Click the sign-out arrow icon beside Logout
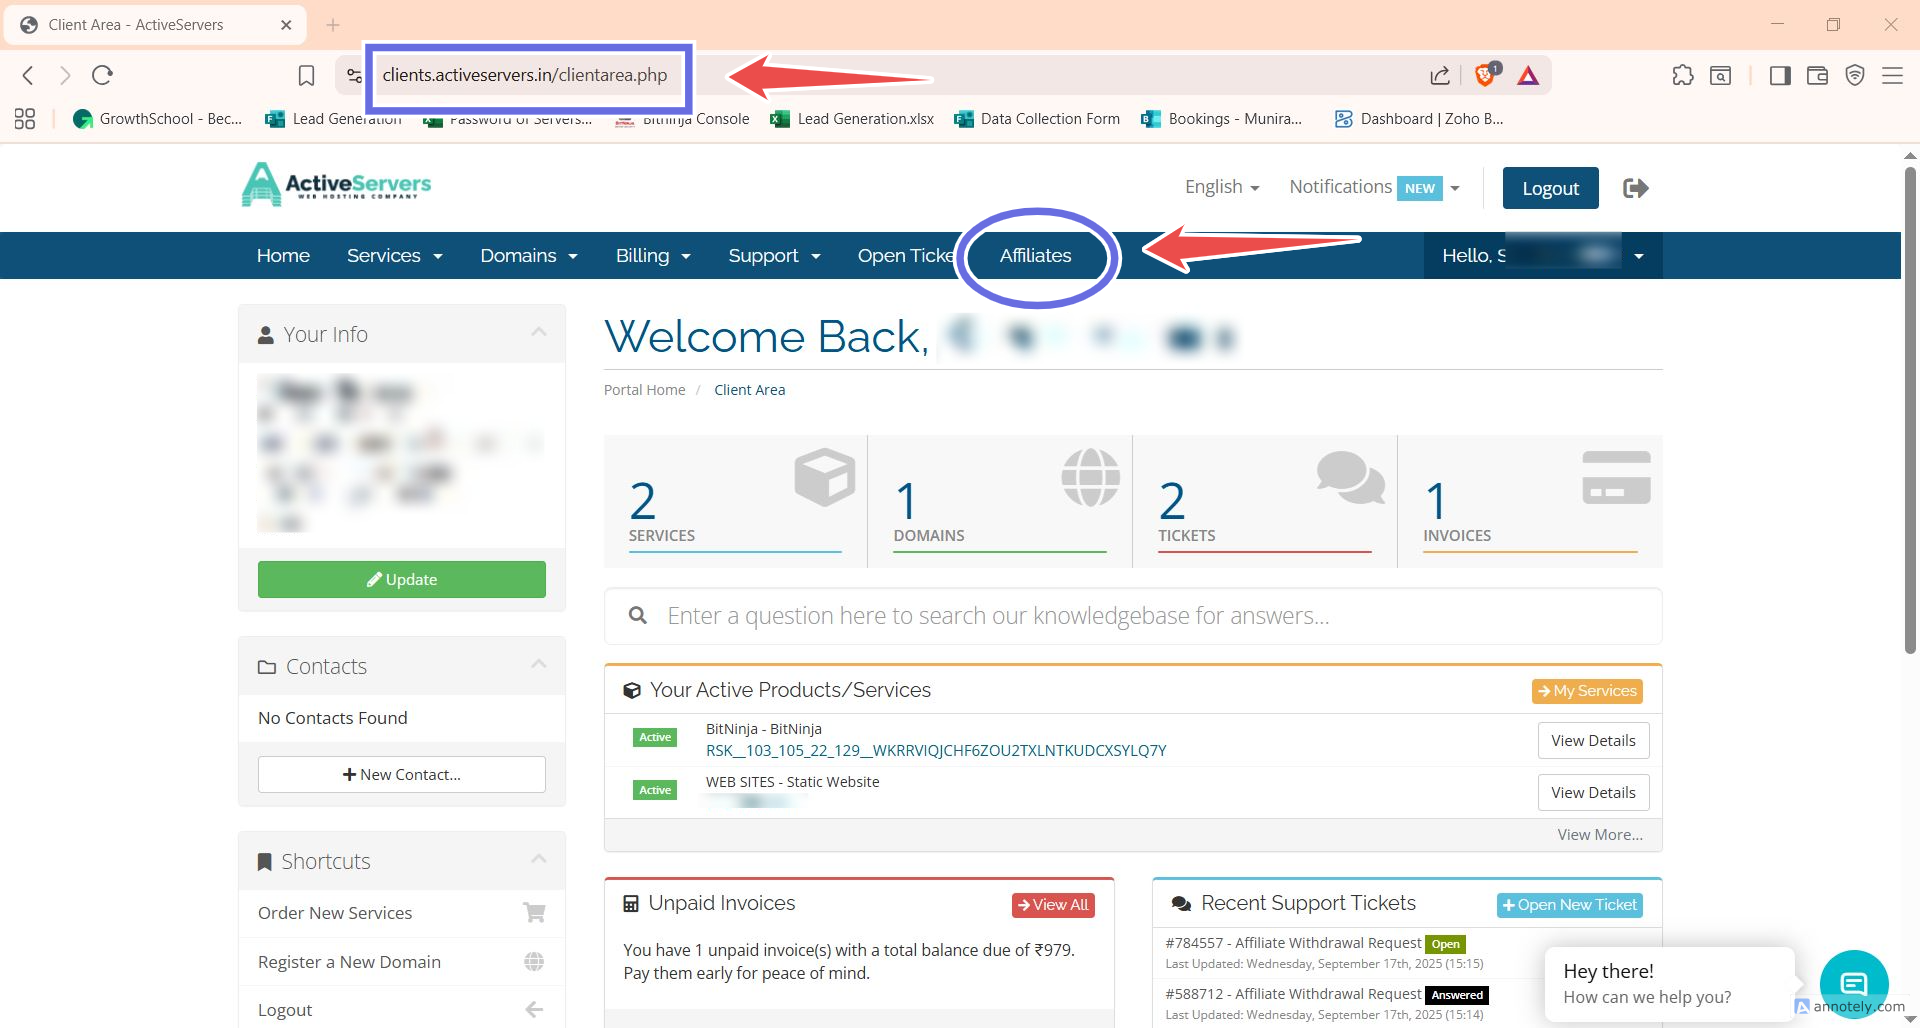1920x1028 pixels. pos(1636,188)
